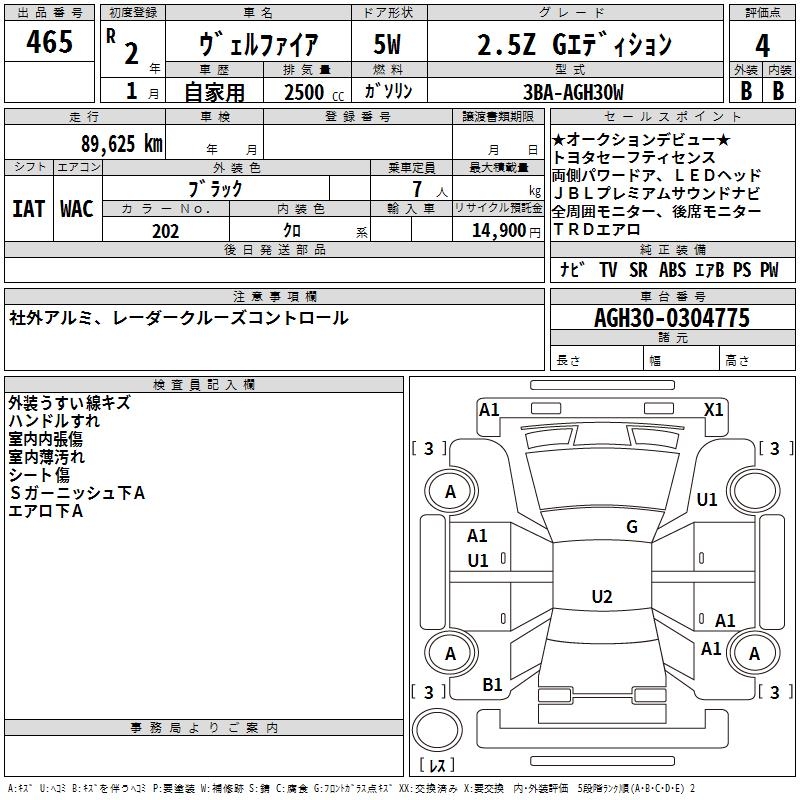
Task: Click the TV equipment entry
Action: (608, 270)
